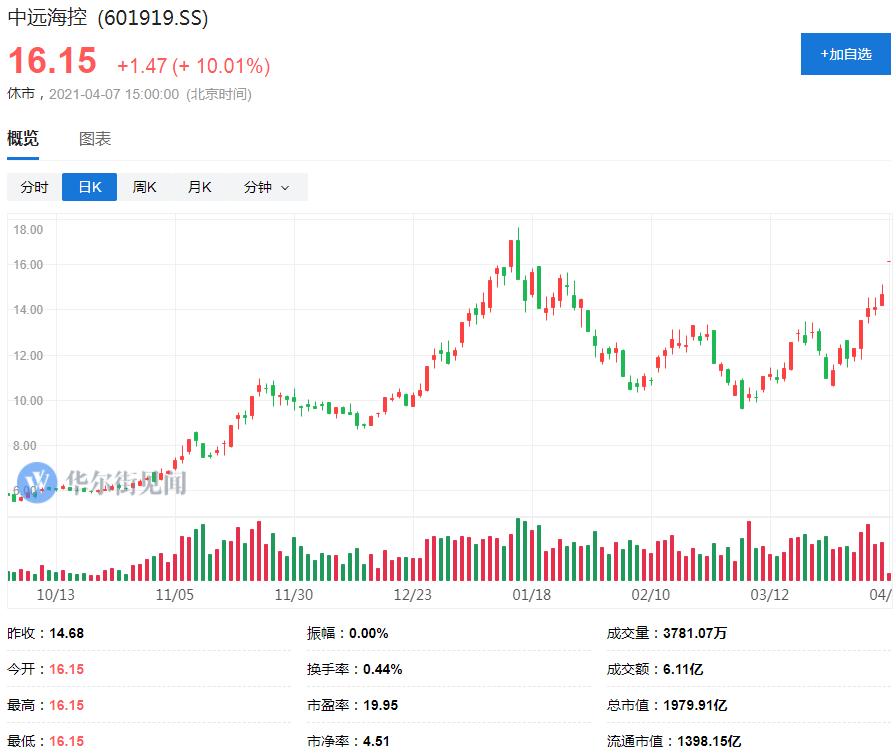Click the 成交量 3781.07万 volume value
The width and height of the screenshot is (896, 754).
695,633
